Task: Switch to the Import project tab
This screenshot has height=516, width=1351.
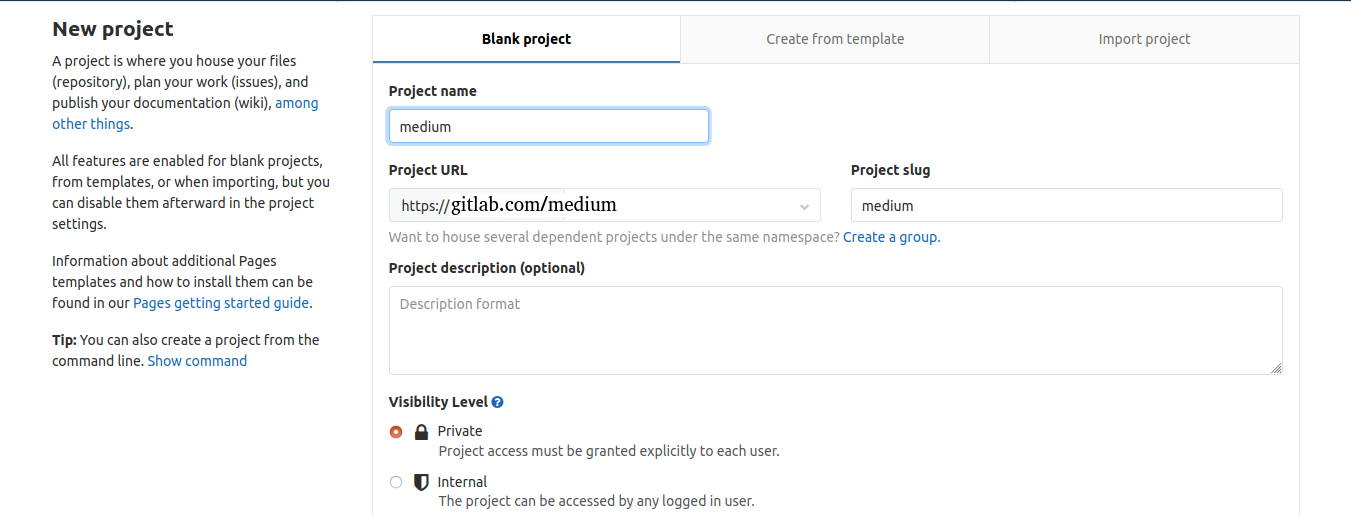Action: (x=1144, y=39)
